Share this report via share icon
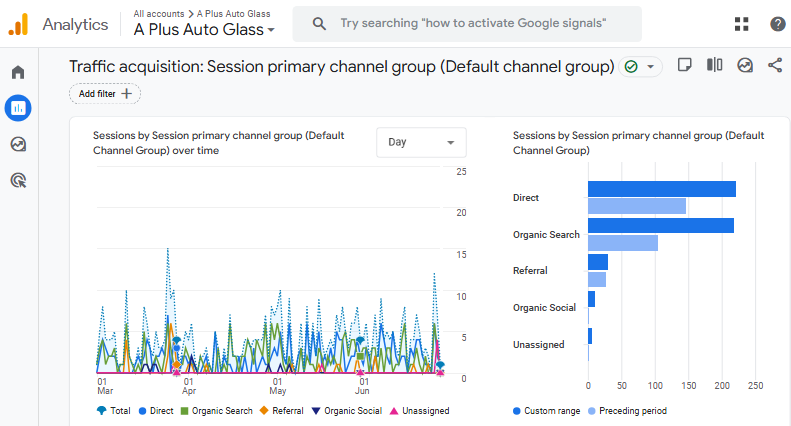791x426 pixels. 775,65
